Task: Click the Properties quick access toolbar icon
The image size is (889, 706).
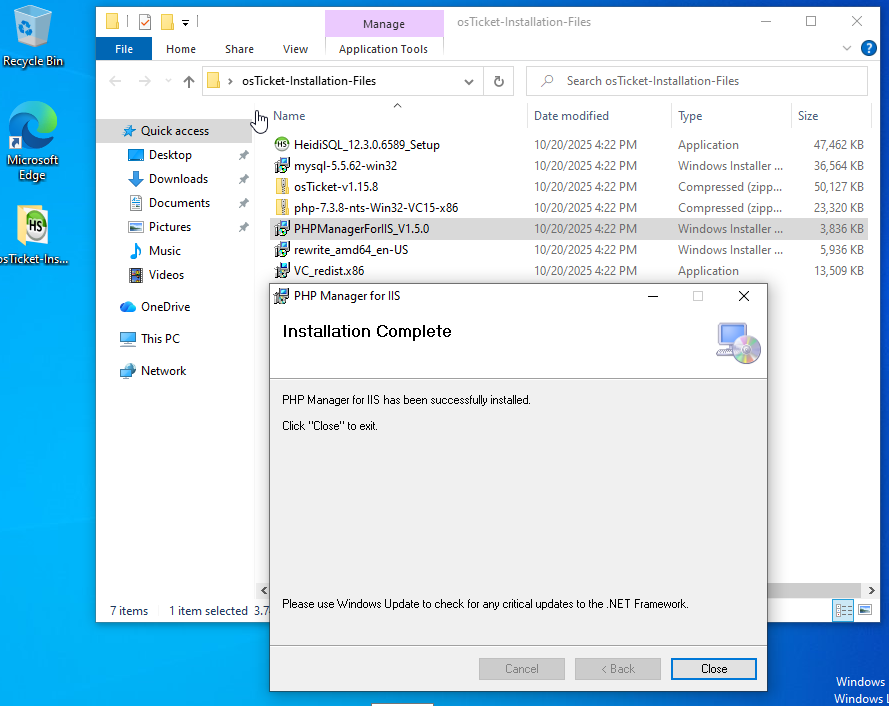Action: coord(145,22)
